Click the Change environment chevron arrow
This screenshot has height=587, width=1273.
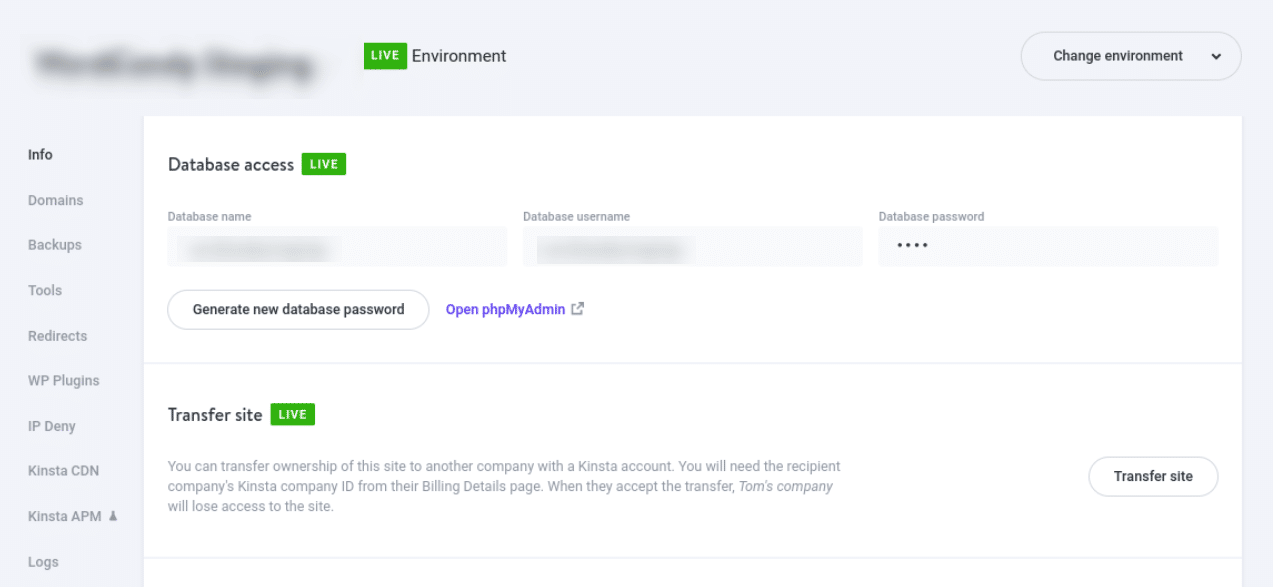point(1216,57)
